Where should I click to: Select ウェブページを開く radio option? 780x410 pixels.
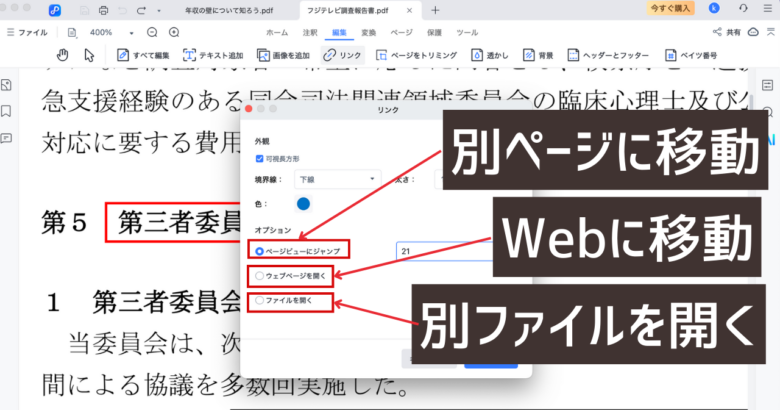pyautogui.click(x=261, y=275)
